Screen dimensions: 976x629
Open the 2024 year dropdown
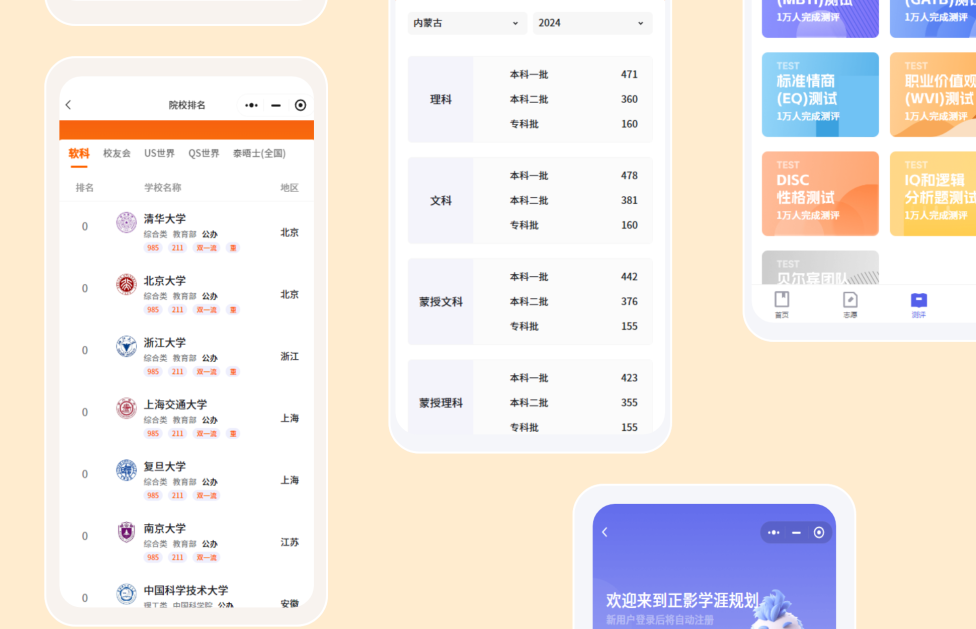(x=592, y=23)
